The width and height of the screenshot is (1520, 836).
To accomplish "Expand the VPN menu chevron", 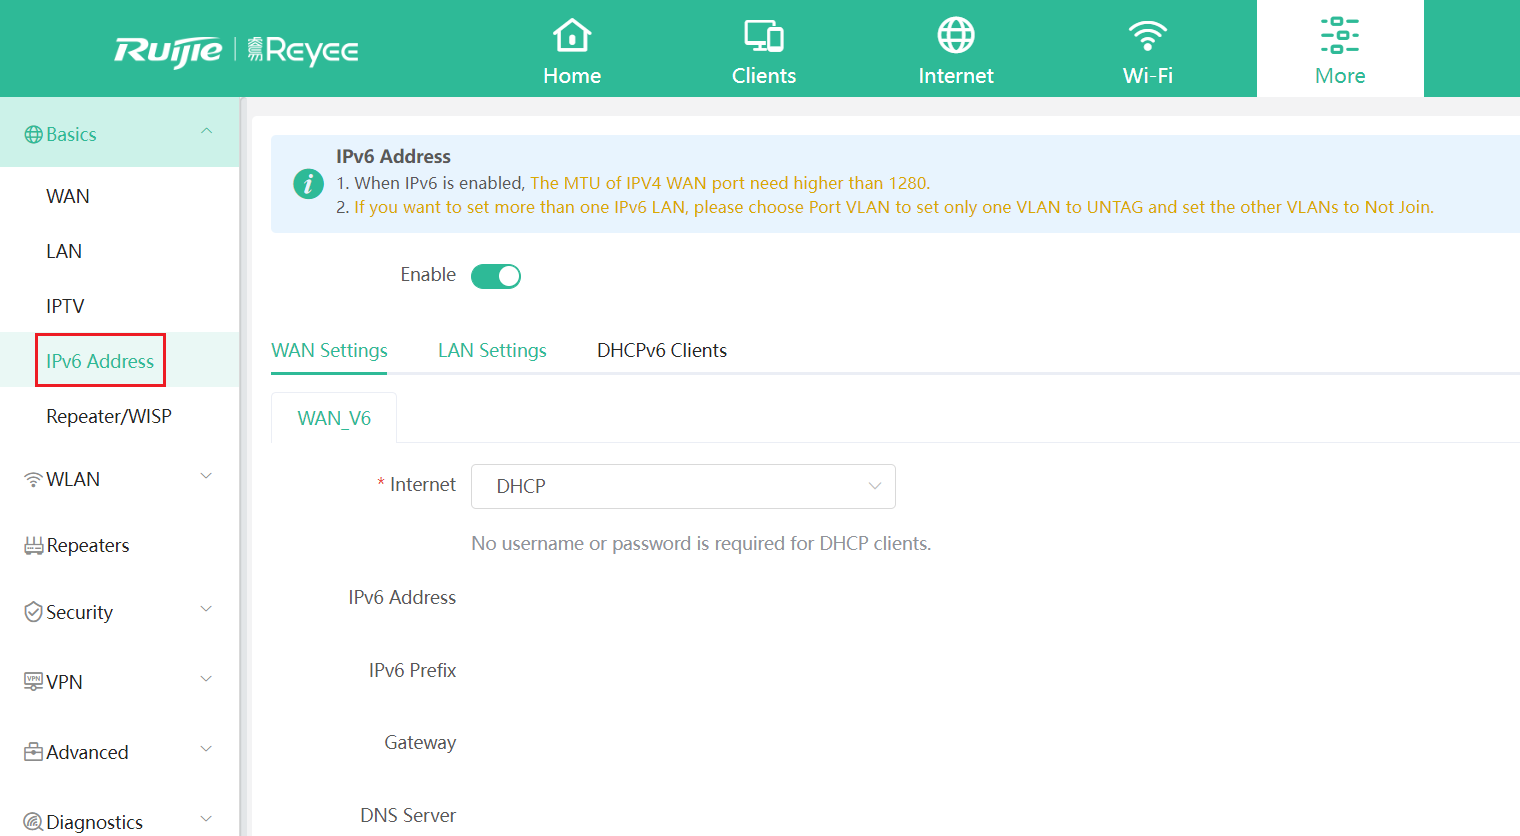I will point(207,680).
